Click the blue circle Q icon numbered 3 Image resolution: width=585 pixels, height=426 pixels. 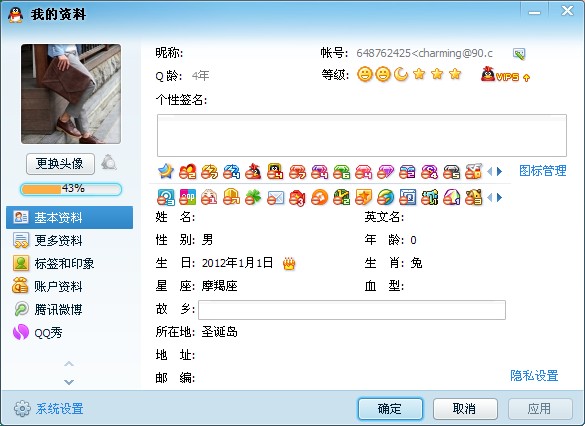(x=166, y=197)
